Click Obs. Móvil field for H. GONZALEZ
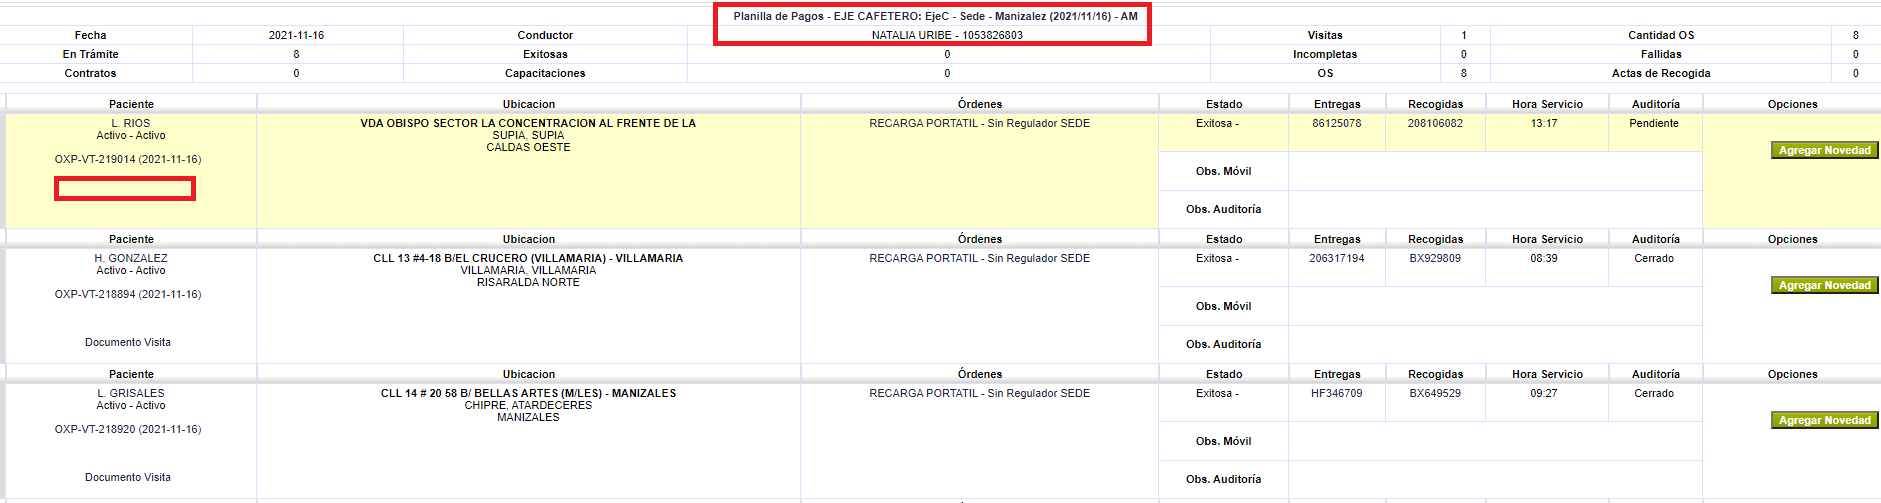This screenshot has height=503, width=1881. (x=1495, y=306)
